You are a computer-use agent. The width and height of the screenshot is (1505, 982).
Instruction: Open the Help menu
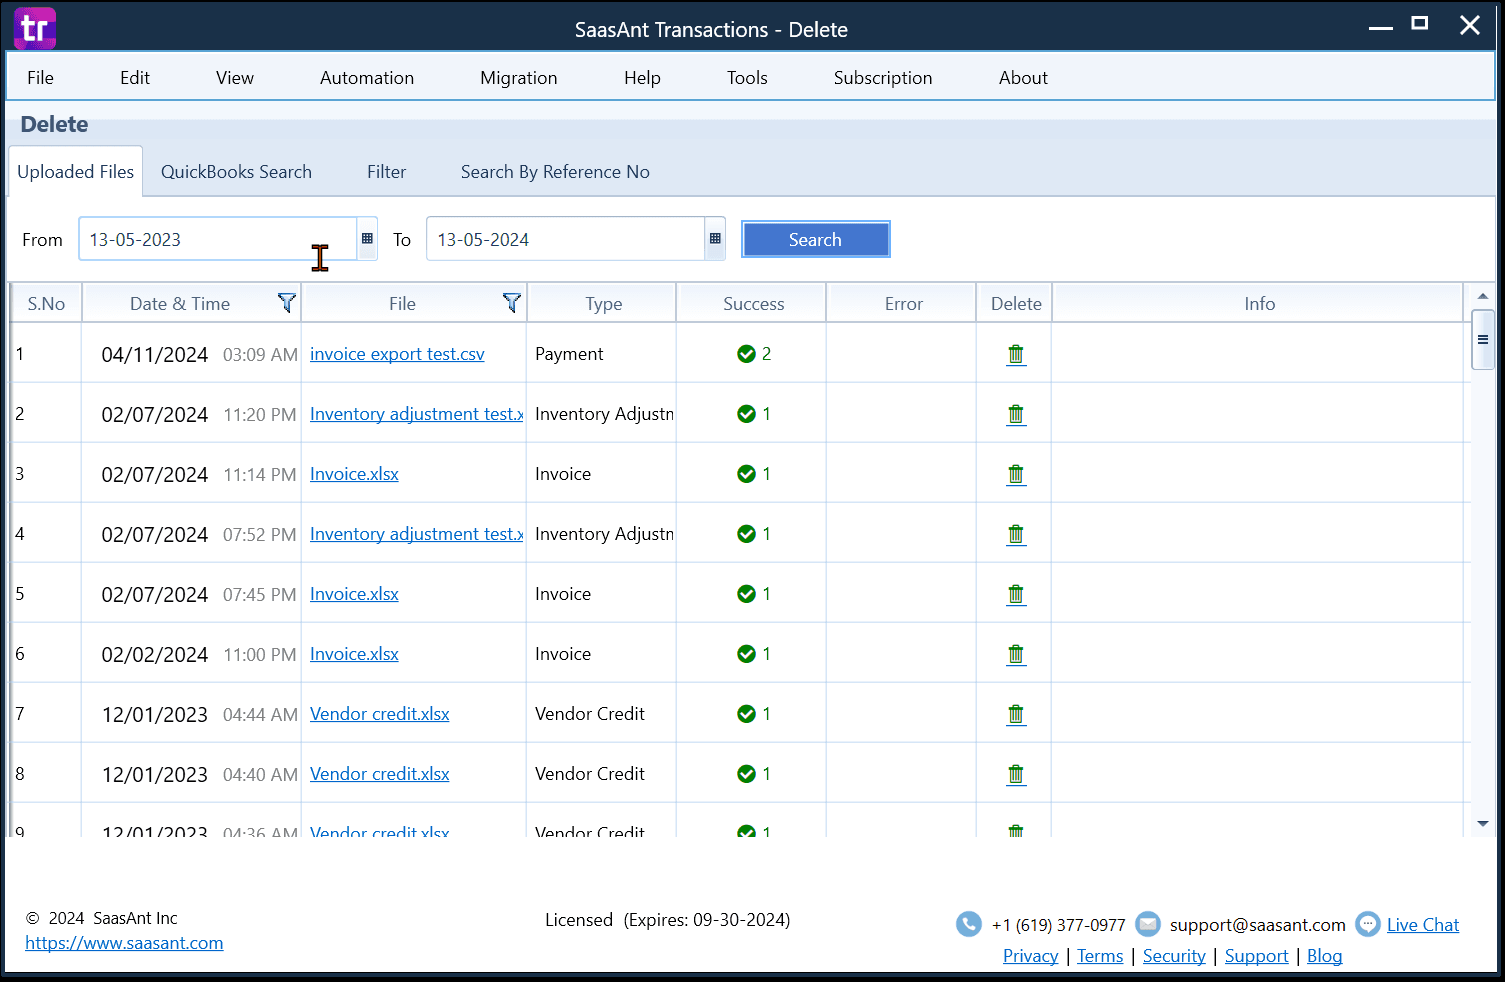tap(642, 78)
